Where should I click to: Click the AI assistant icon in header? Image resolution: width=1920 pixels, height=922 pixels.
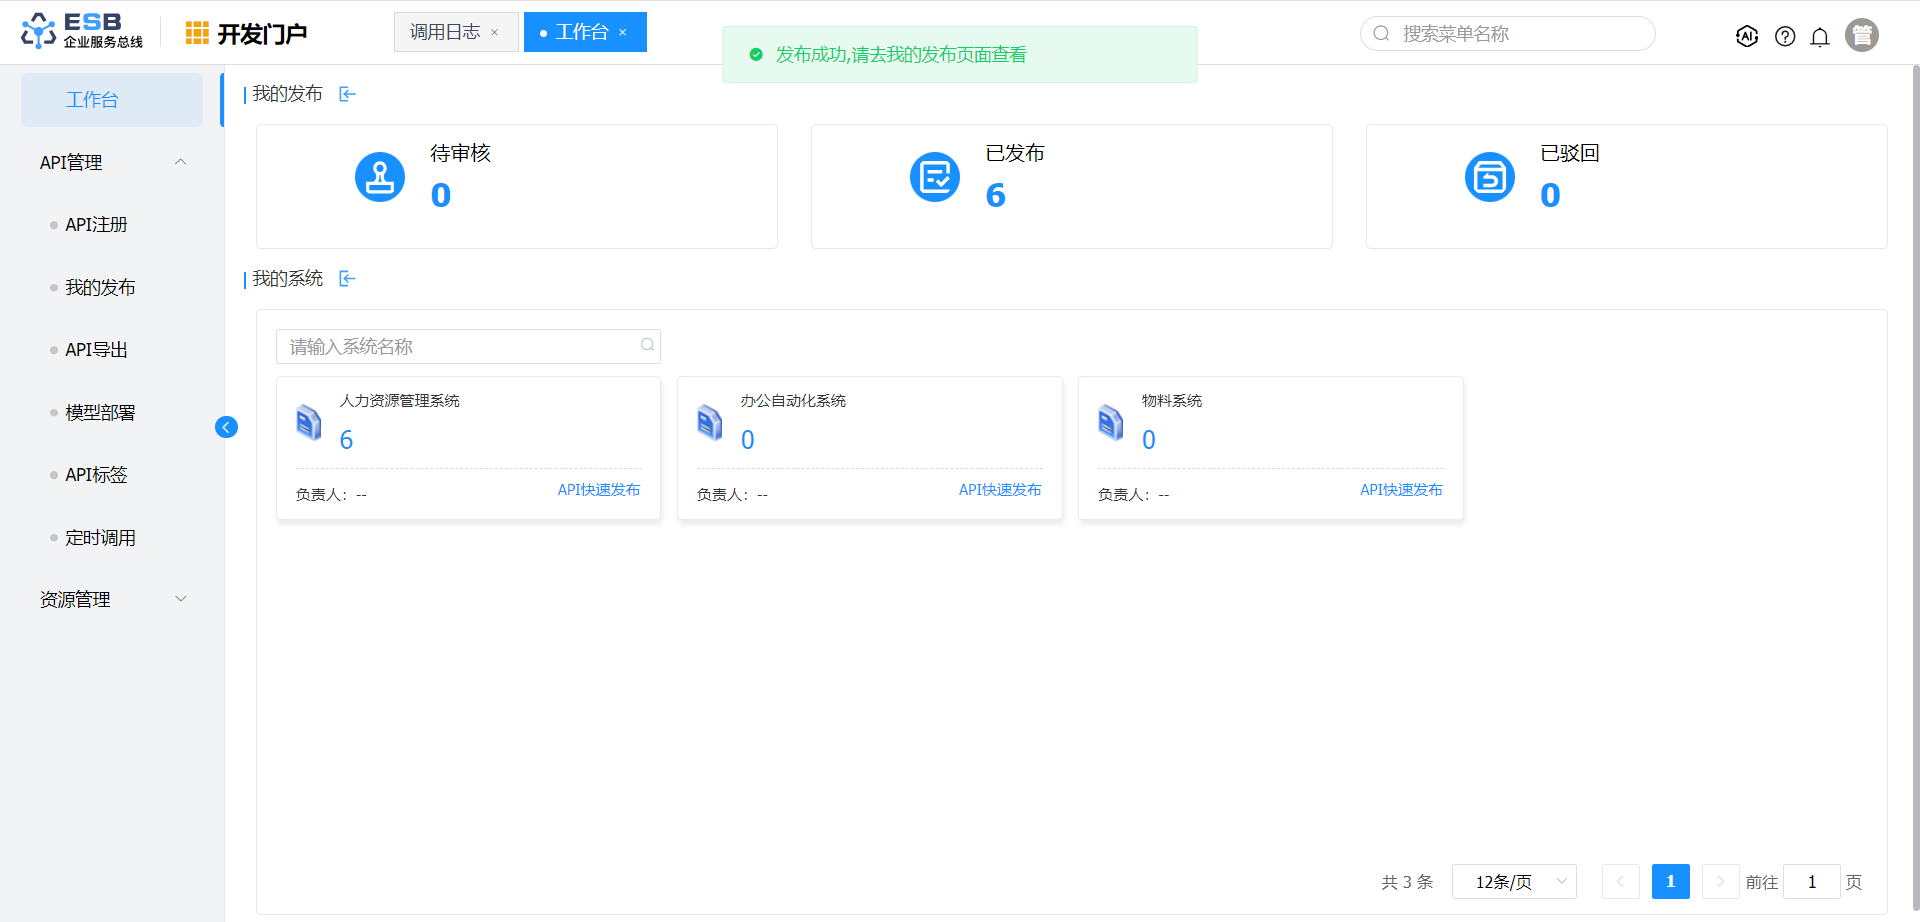1747,36
